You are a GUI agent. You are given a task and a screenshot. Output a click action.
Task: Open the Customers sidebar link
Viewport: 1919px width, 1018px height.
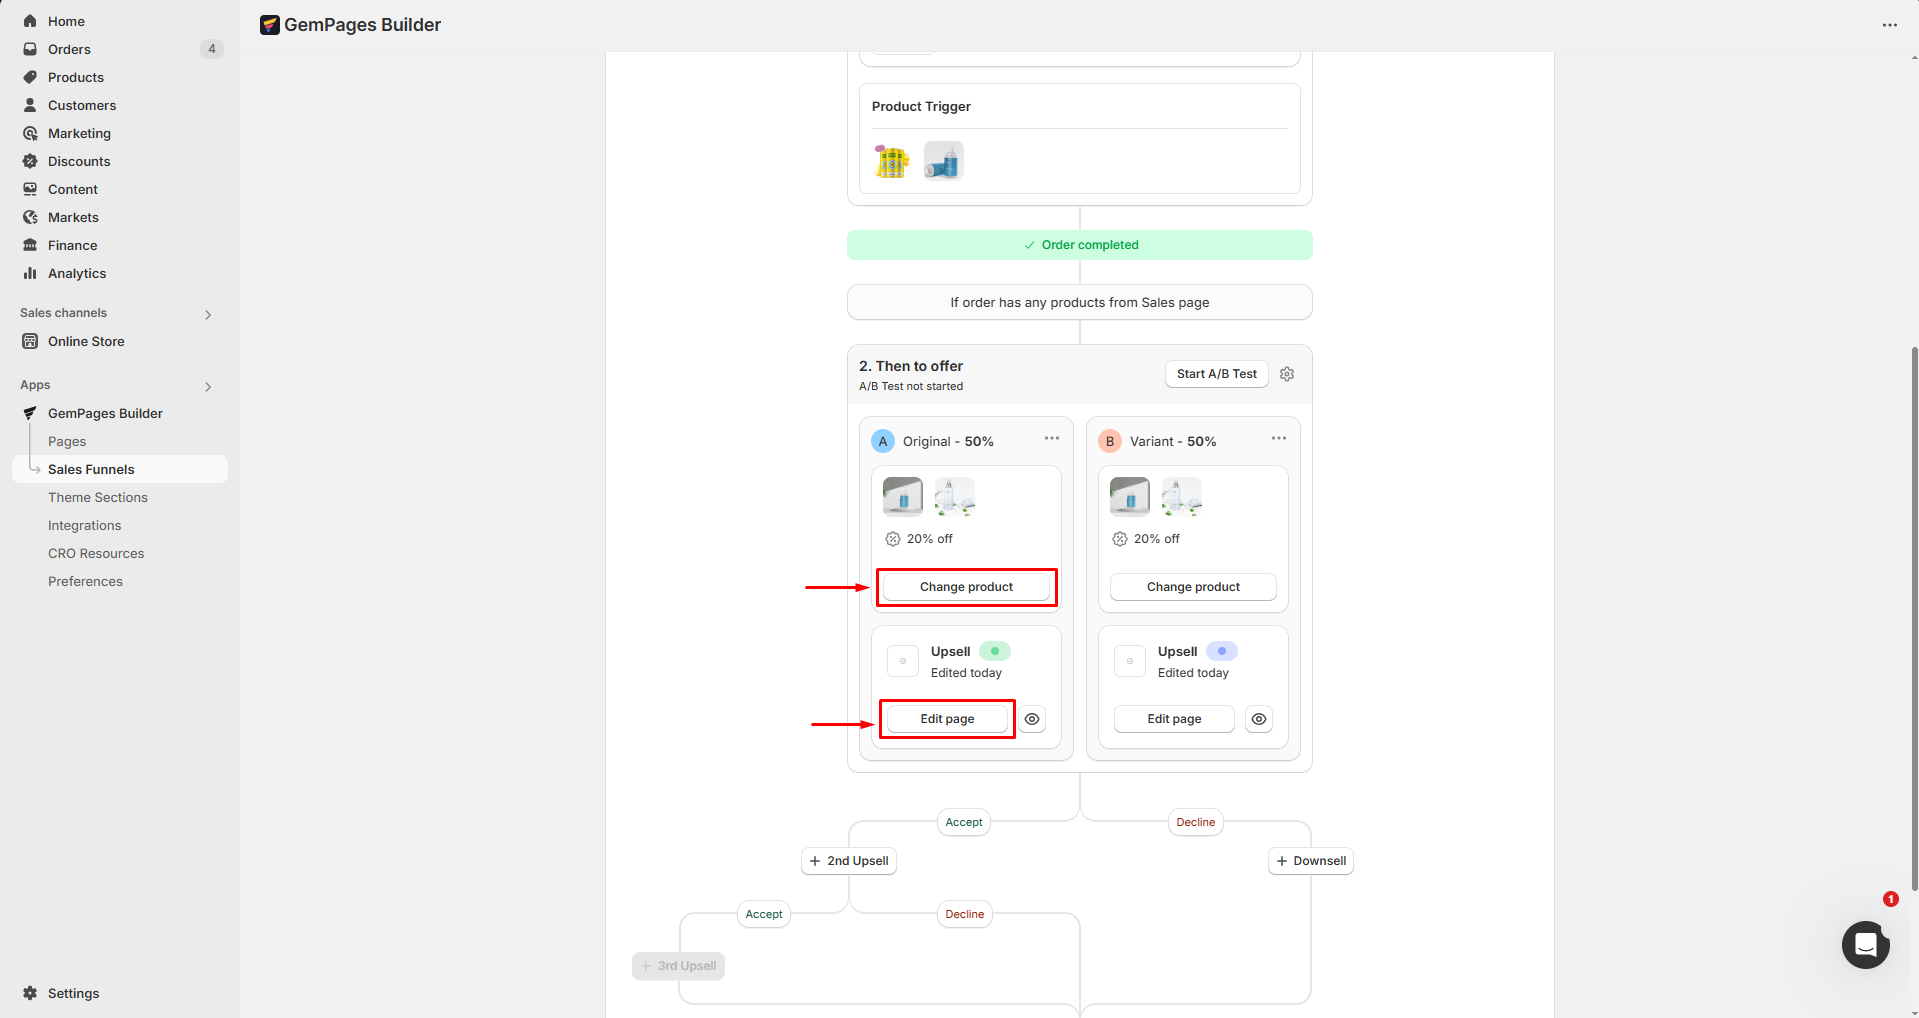tap(82, 105)
